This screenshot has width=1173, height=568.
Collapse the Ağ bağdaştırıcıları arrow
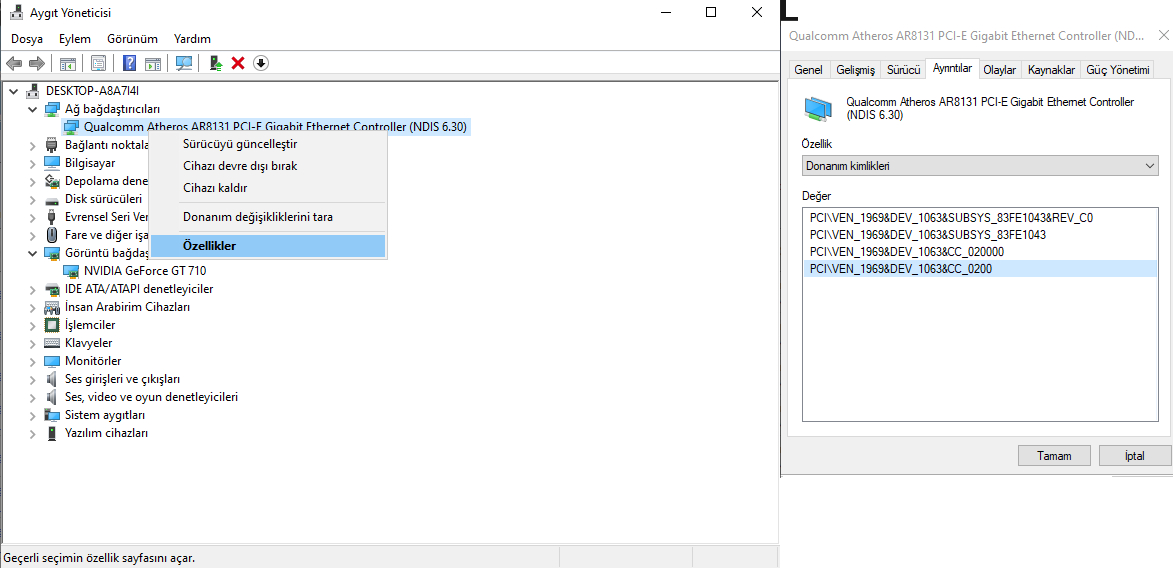(x=32, y=109)
